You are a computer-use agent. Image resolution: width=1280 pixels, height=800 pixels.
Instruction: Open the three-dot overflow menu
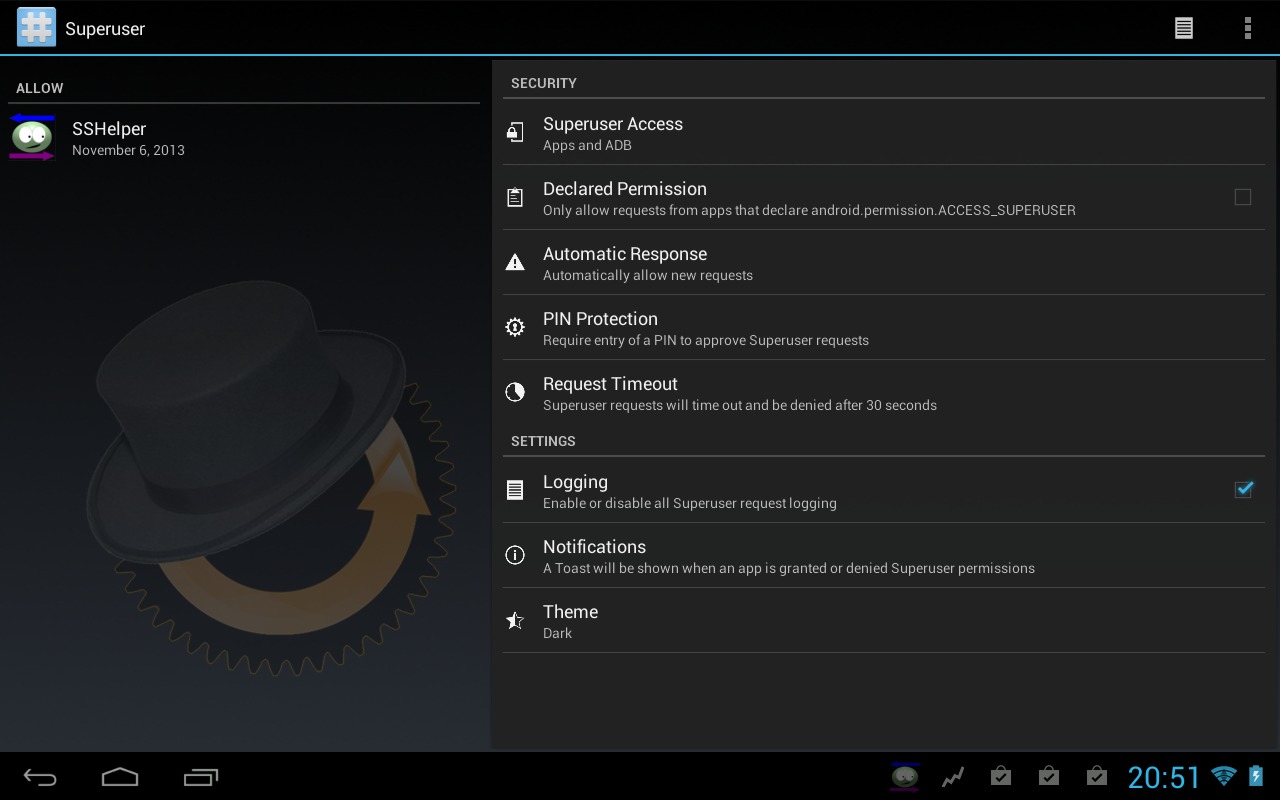[x=1247, y=28]
